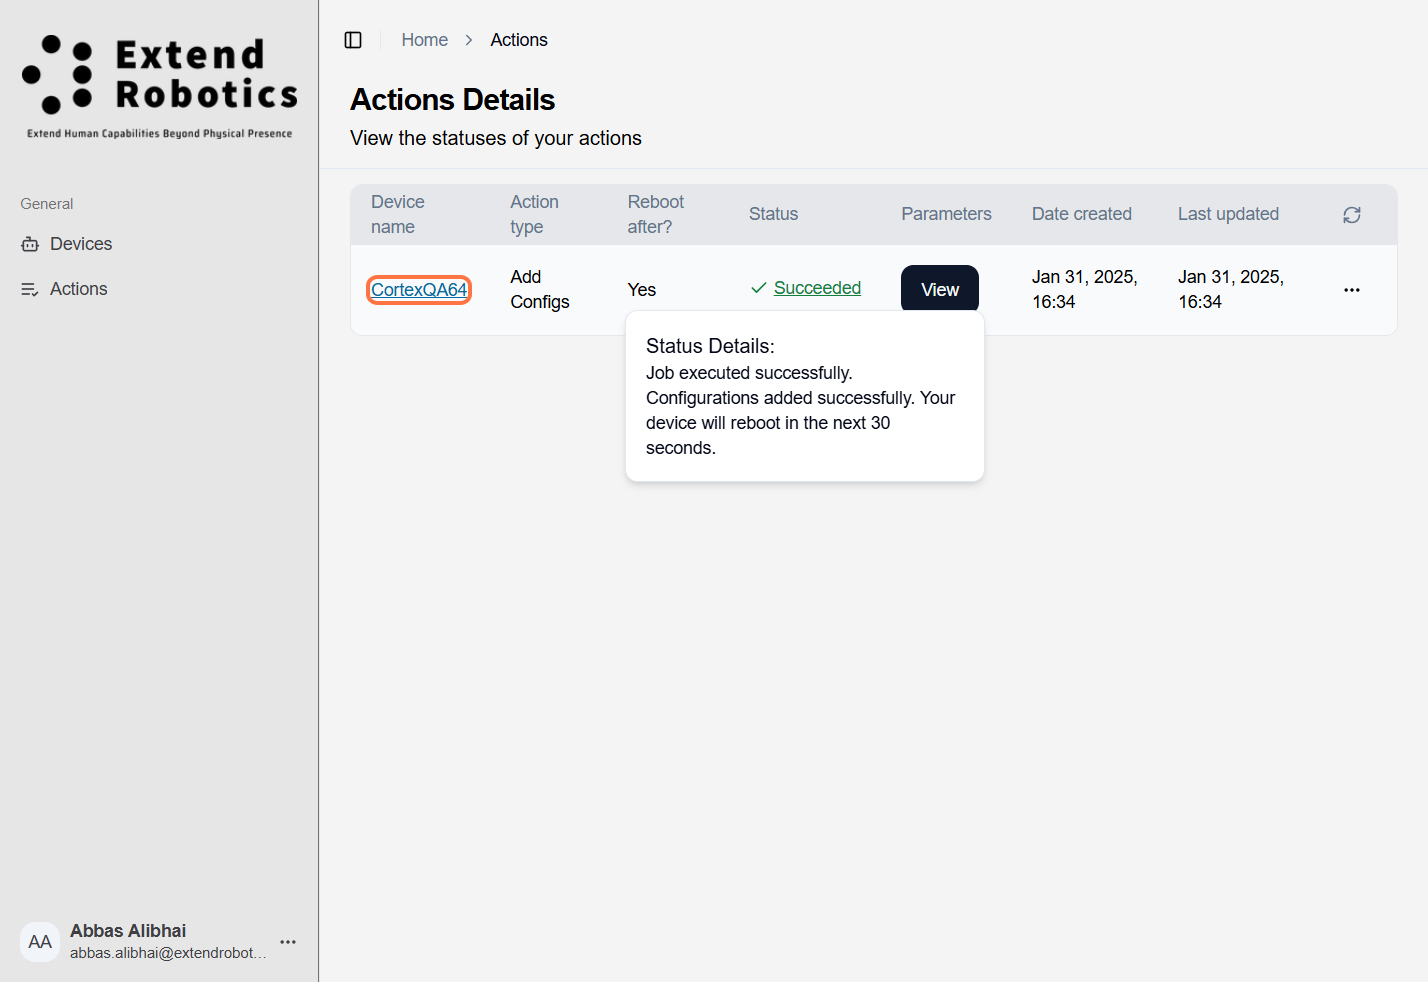This screenshot has width=1428, height=982.
Task: Go to the Home breadcrumb
Action: point(424,40)
